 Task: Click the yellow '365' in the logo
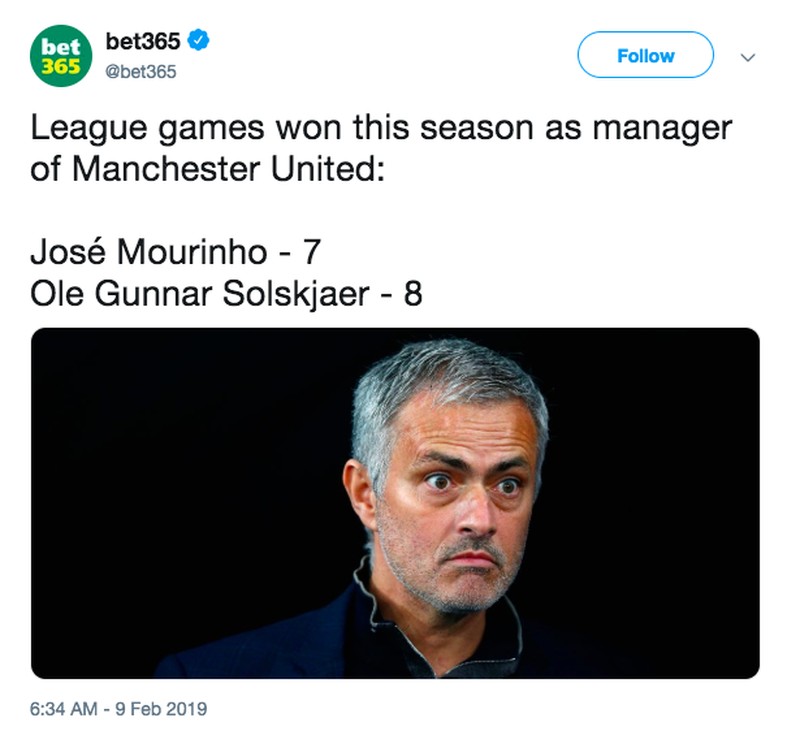click(x=61, y=66)
